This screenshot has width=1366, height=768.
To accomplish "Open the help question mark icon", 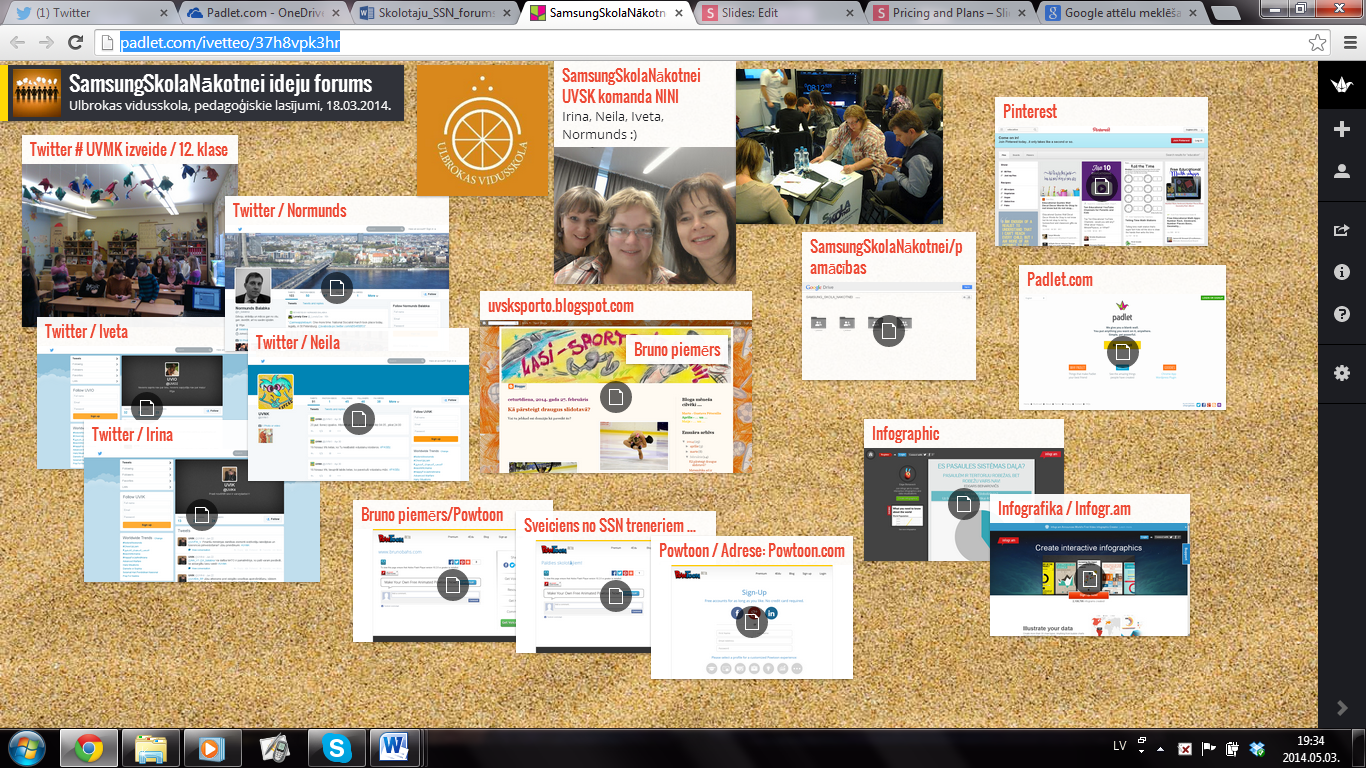I will click(x=1342, y=314).
